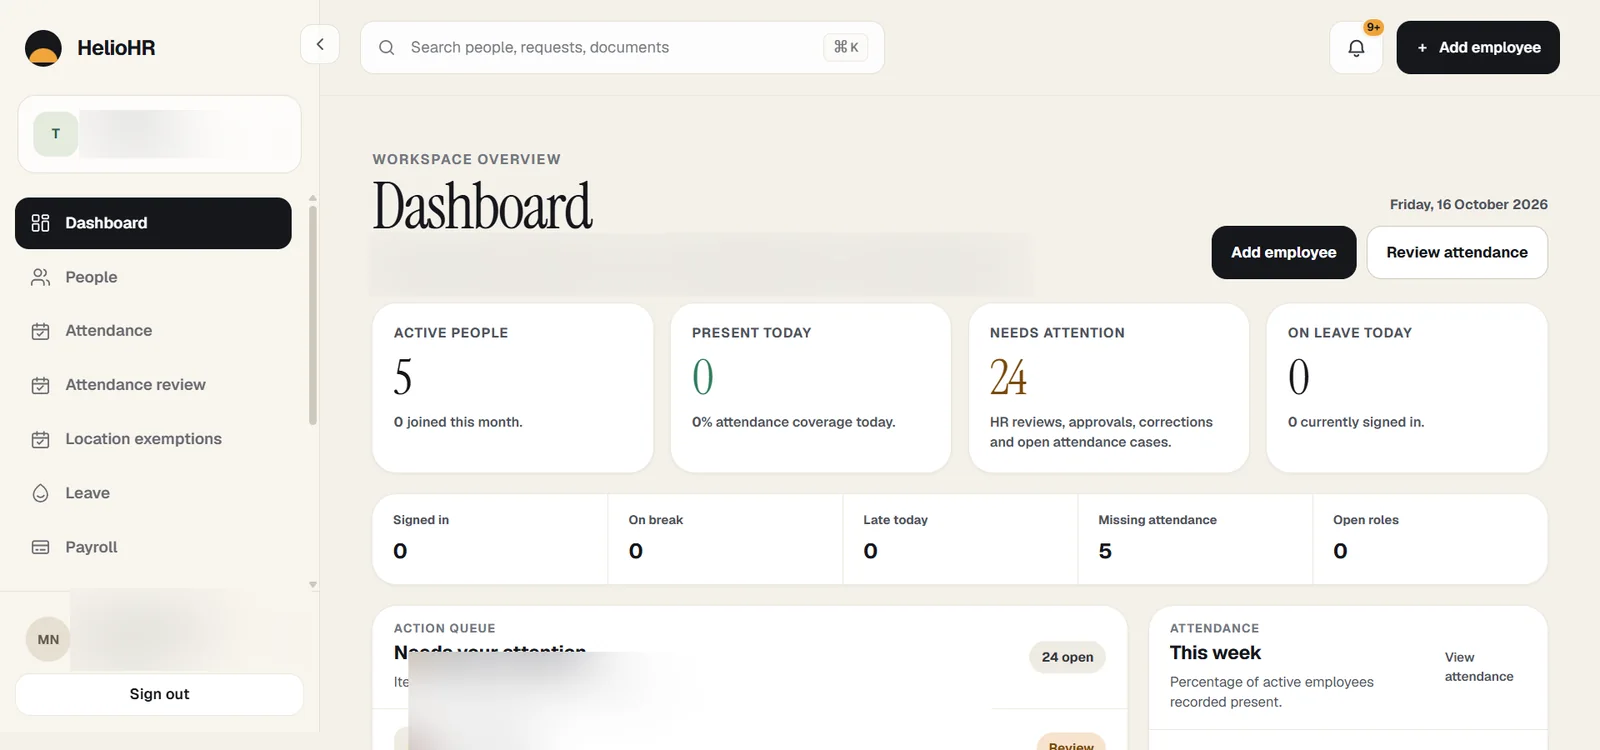This screenshot has height=750, width=1600.
Task: Navigate to Attendance review
Action: click(153, 385)
